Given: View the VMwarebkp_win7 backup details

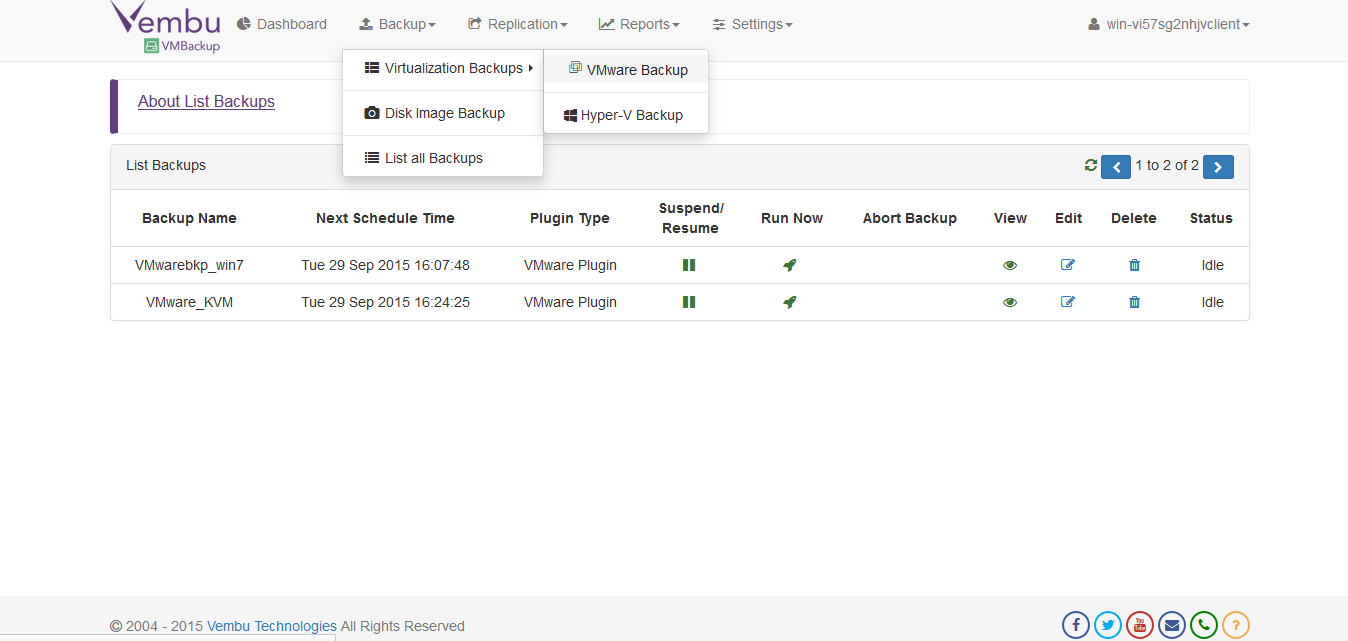Looking at the screenshot, I should pyautogui.click(x=1010, y=265).
